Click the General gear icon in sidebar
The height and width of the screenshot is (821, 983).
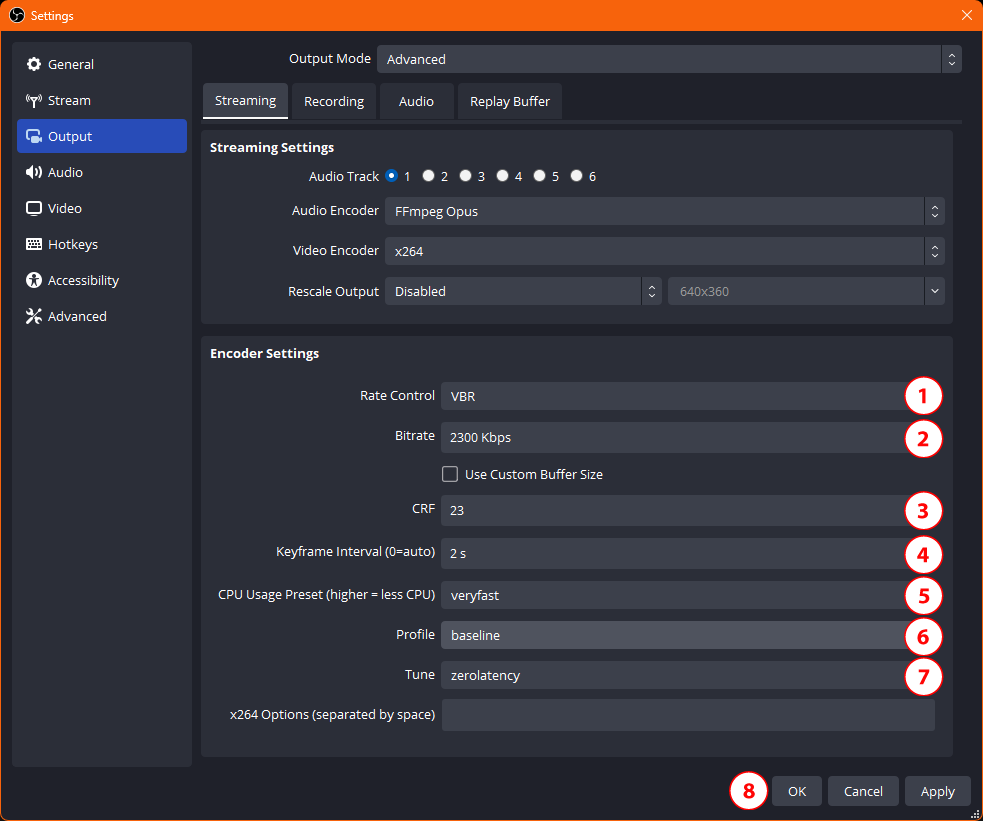tap(34, 64)
